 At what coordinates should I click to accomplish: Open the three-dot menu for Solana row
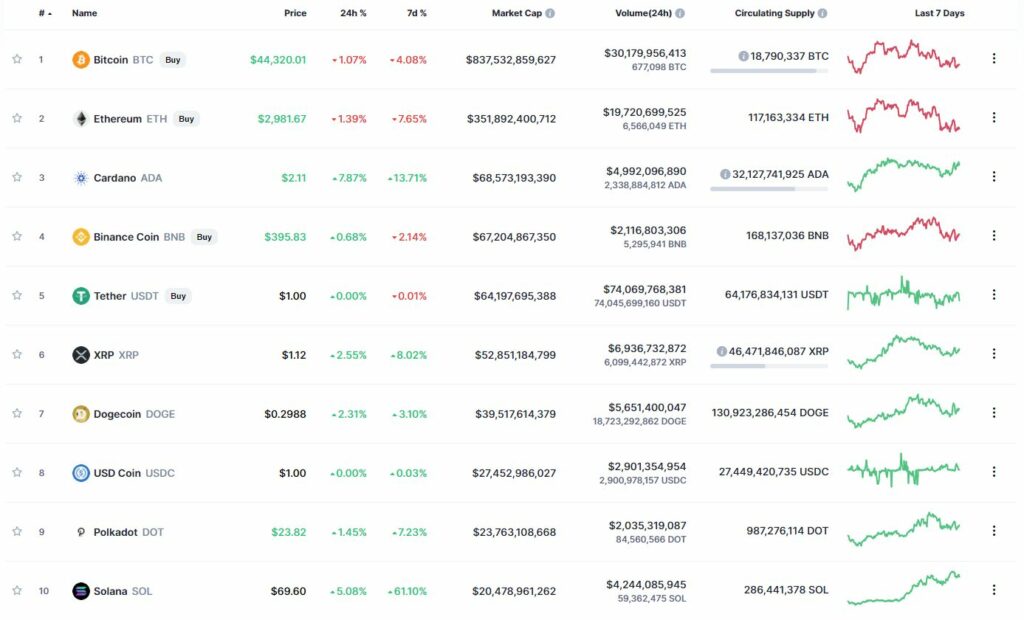pos(994,590)
